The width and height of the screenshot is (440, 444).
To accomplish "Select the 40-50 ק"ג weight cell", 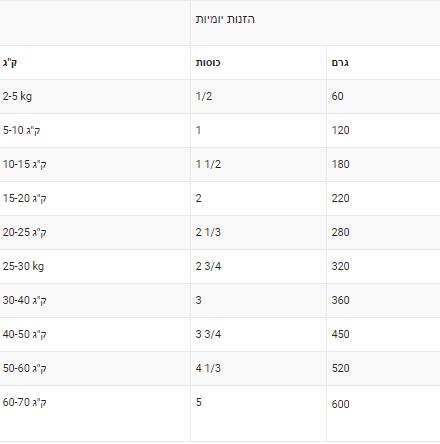I will [95, 335].
